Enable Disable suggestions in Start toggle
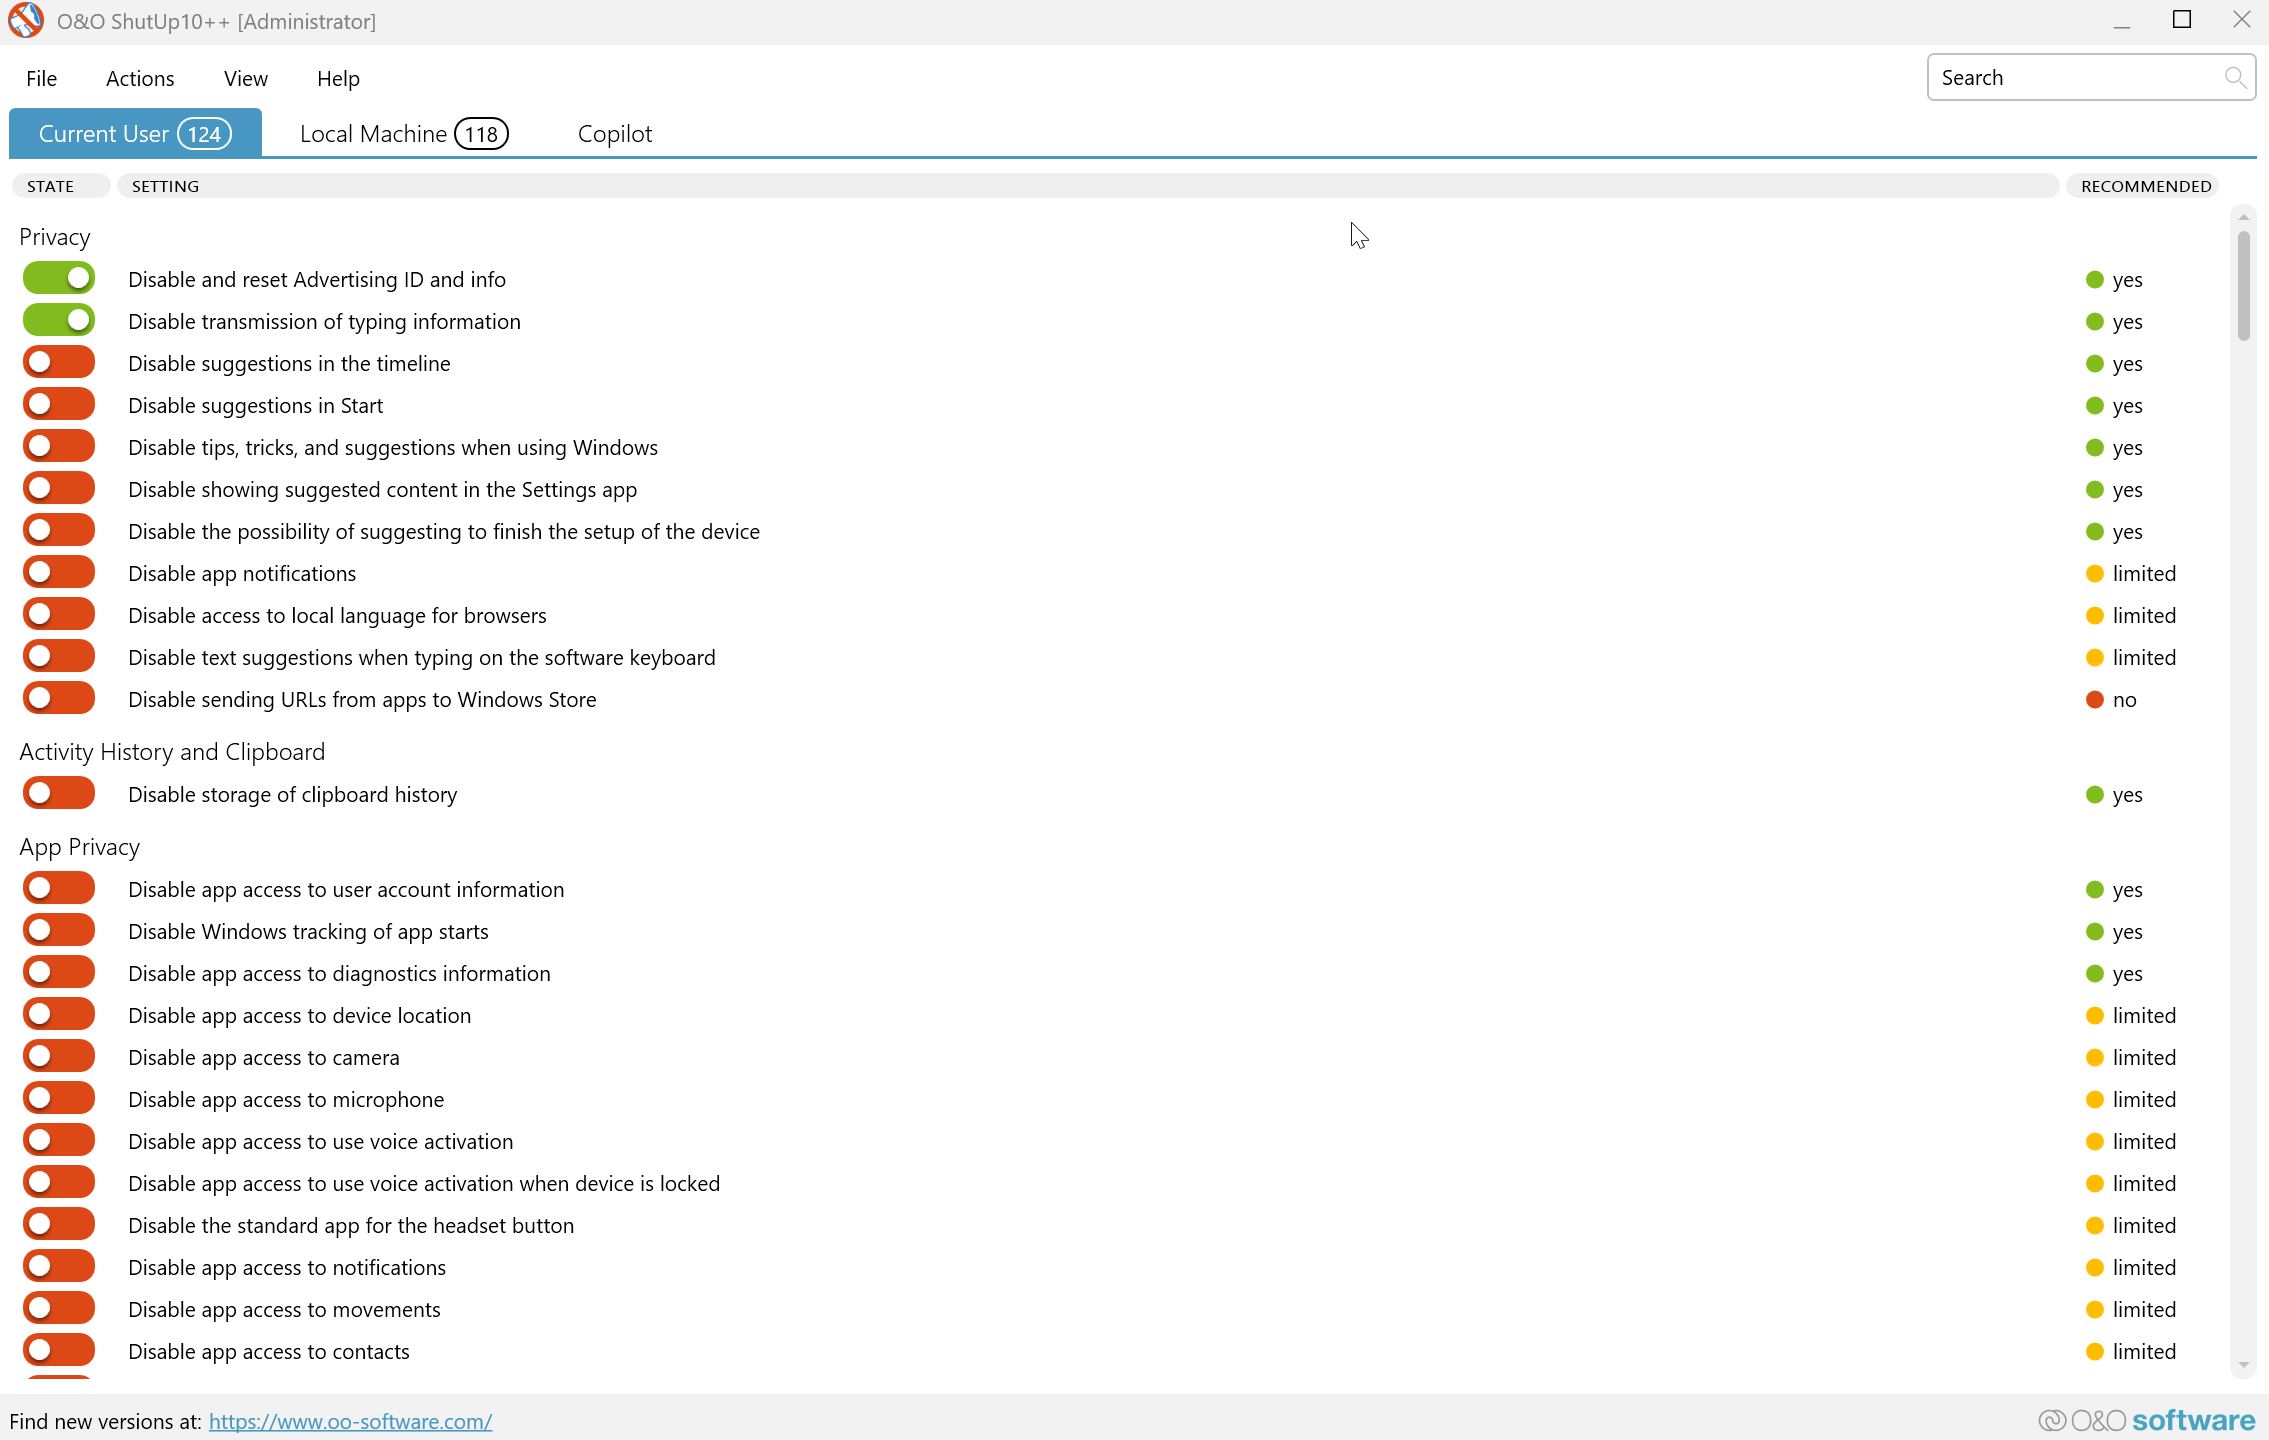This screenshot has width=2269, height=1440. click(x=59, y=405)
